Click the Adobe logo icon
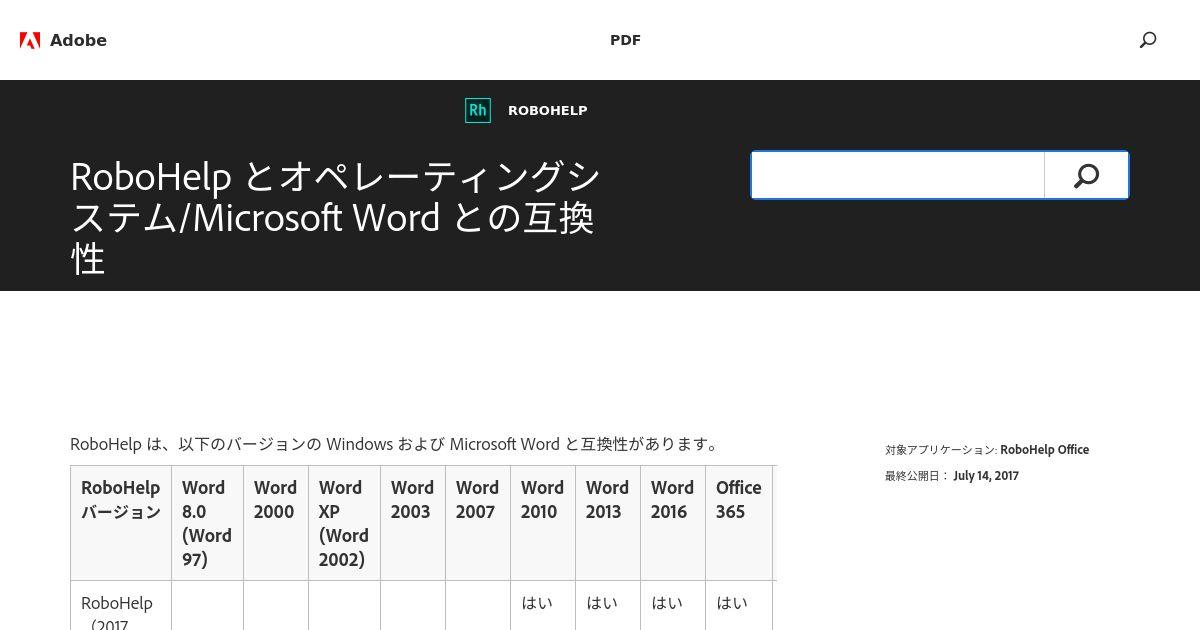 [30, 40]
